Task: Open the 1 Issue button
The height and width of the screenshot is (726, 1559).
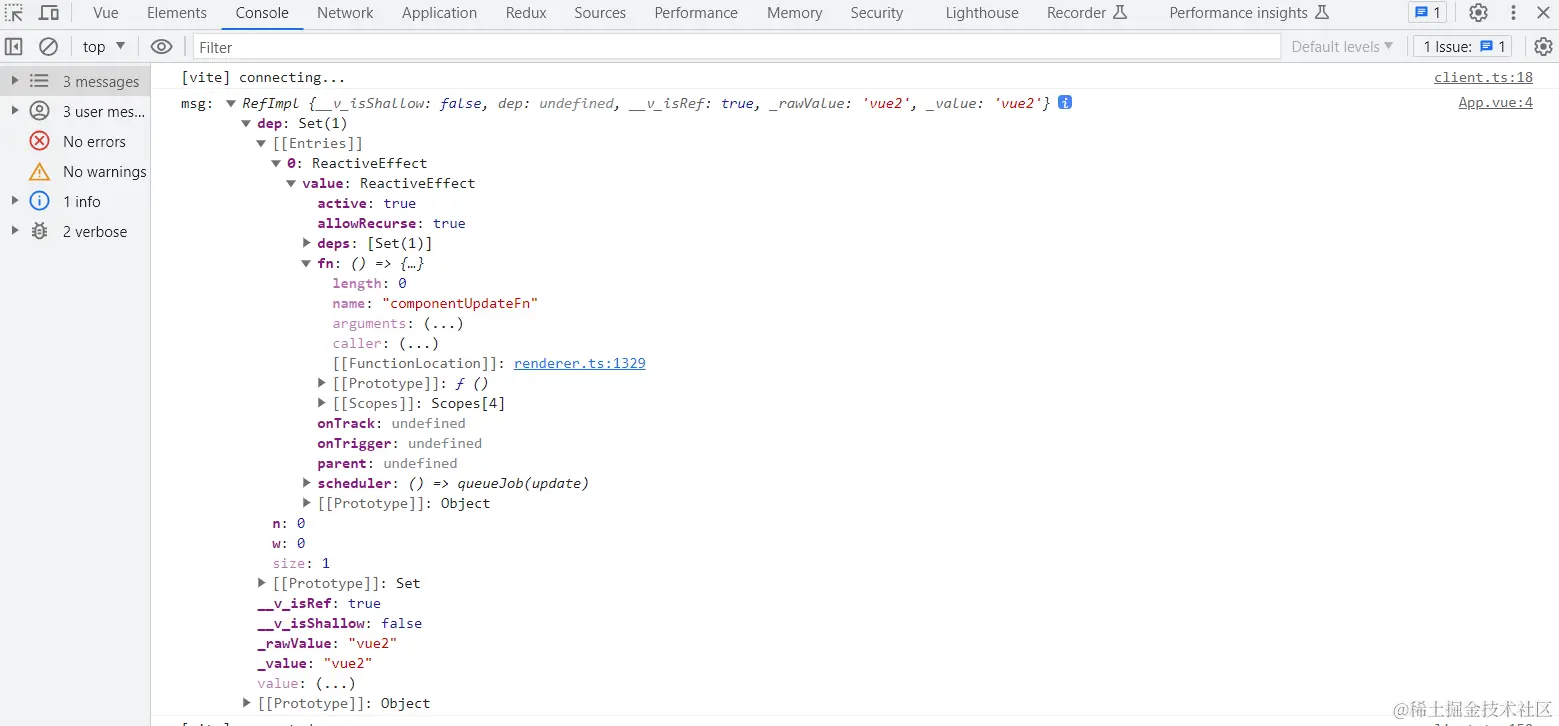Action: [1464, 47]
